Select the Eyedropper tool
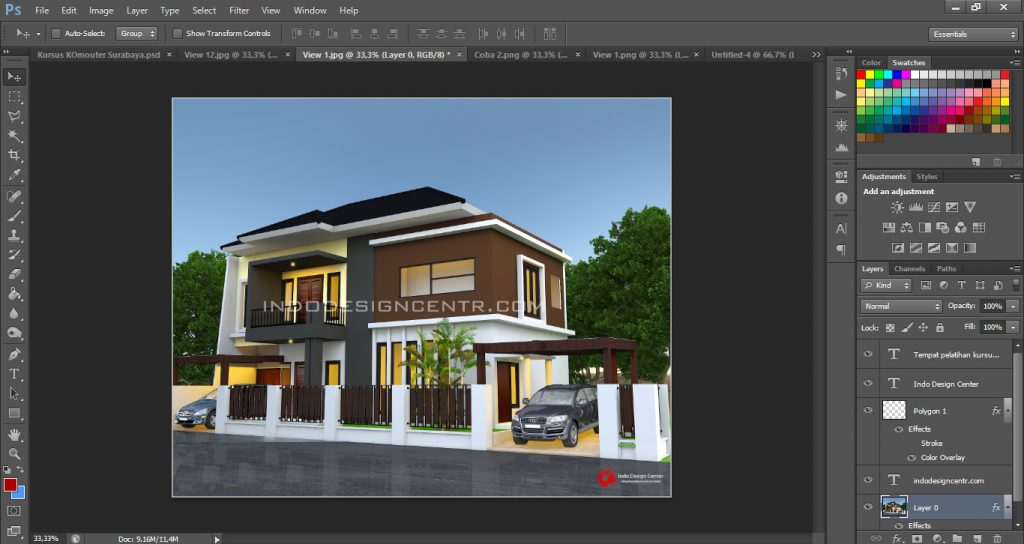Screen dimensions: 1024x544 tap(14, 175)
